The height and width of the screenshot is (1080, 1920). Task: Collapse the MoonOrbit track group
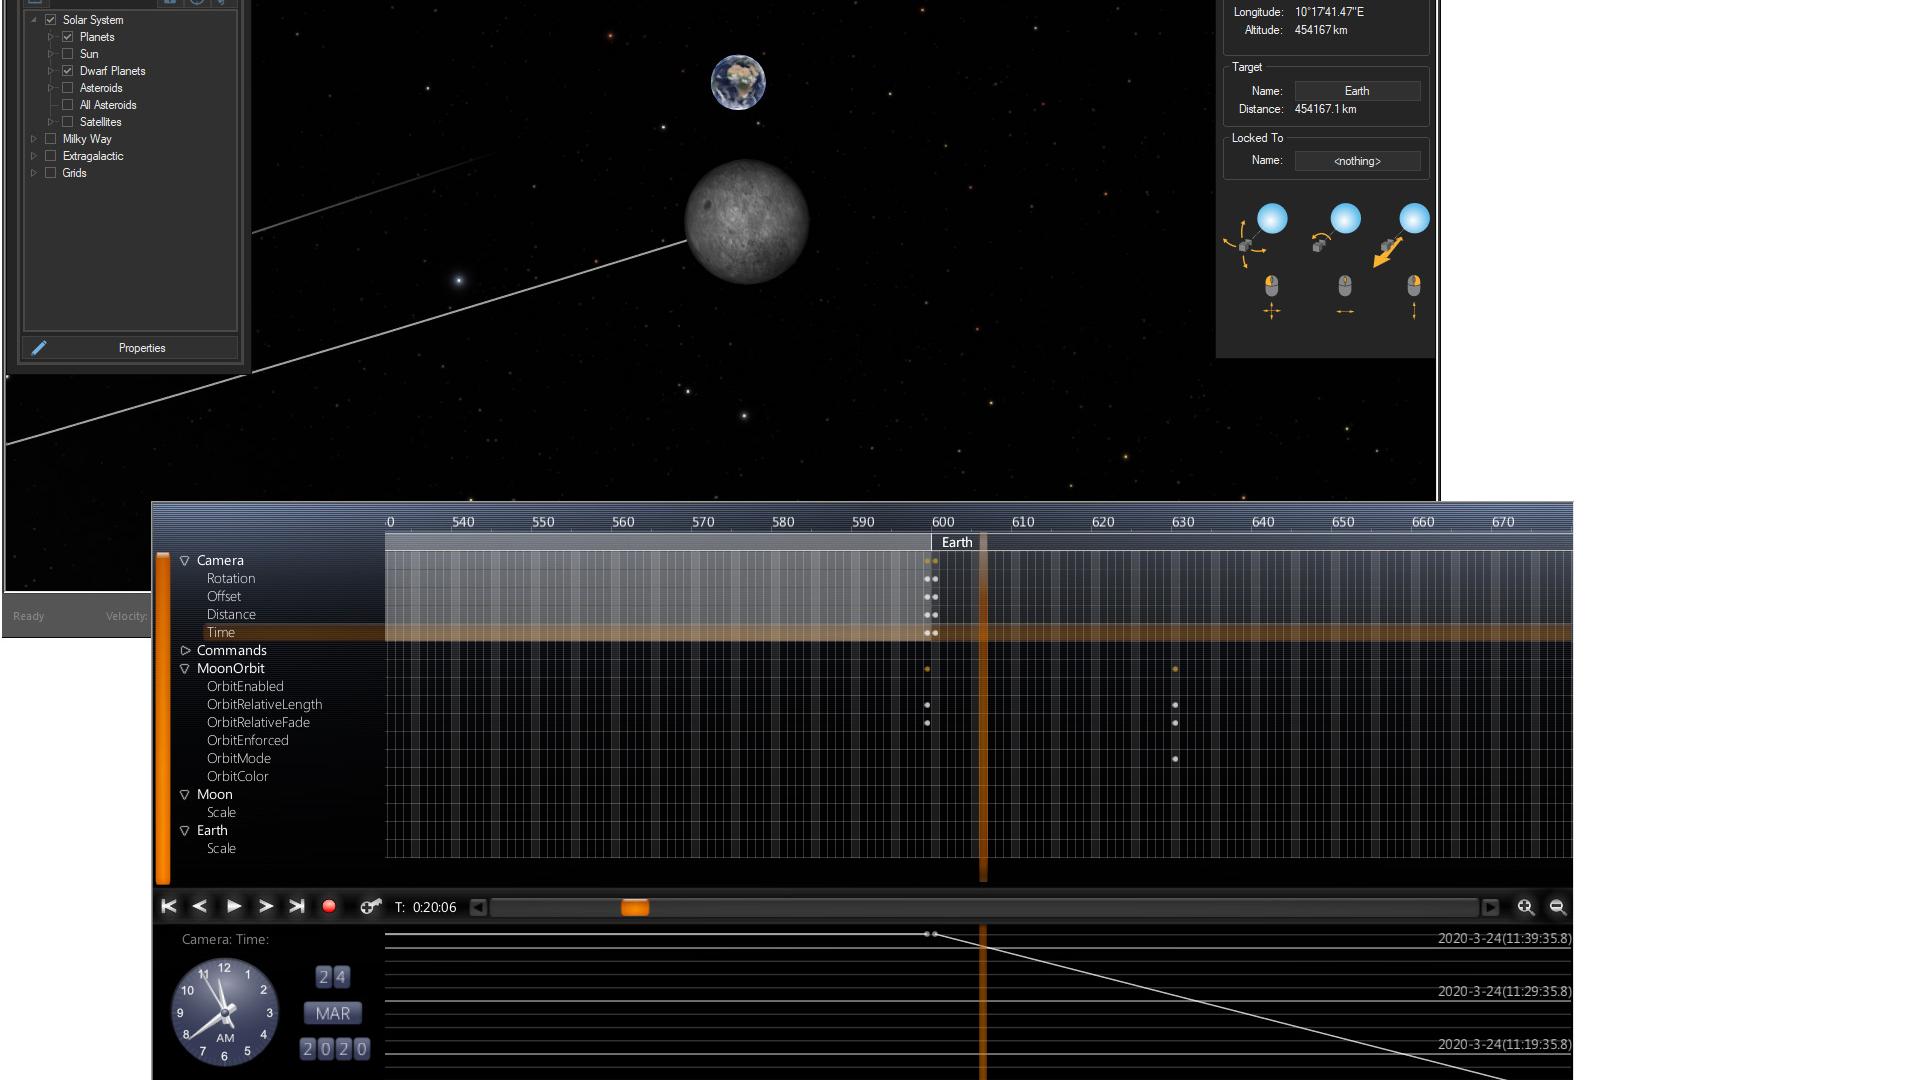185,669
